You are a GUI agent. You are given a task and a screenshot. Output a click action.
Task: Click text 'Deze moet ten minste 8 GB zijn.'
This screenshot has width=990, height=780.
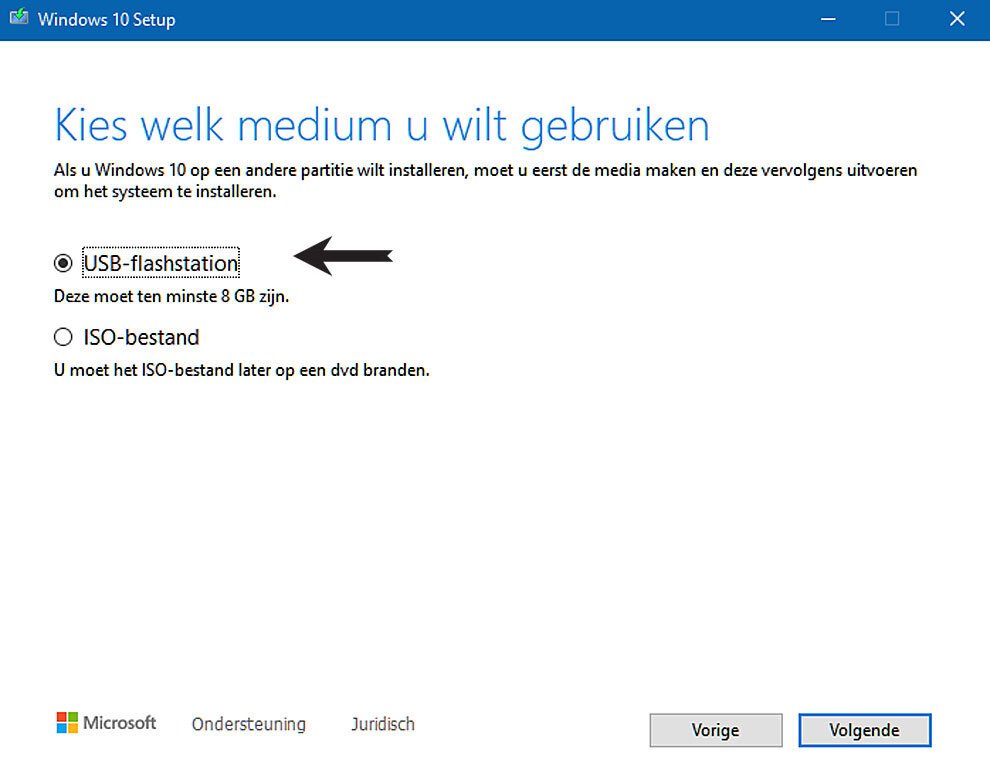[172, 296]
